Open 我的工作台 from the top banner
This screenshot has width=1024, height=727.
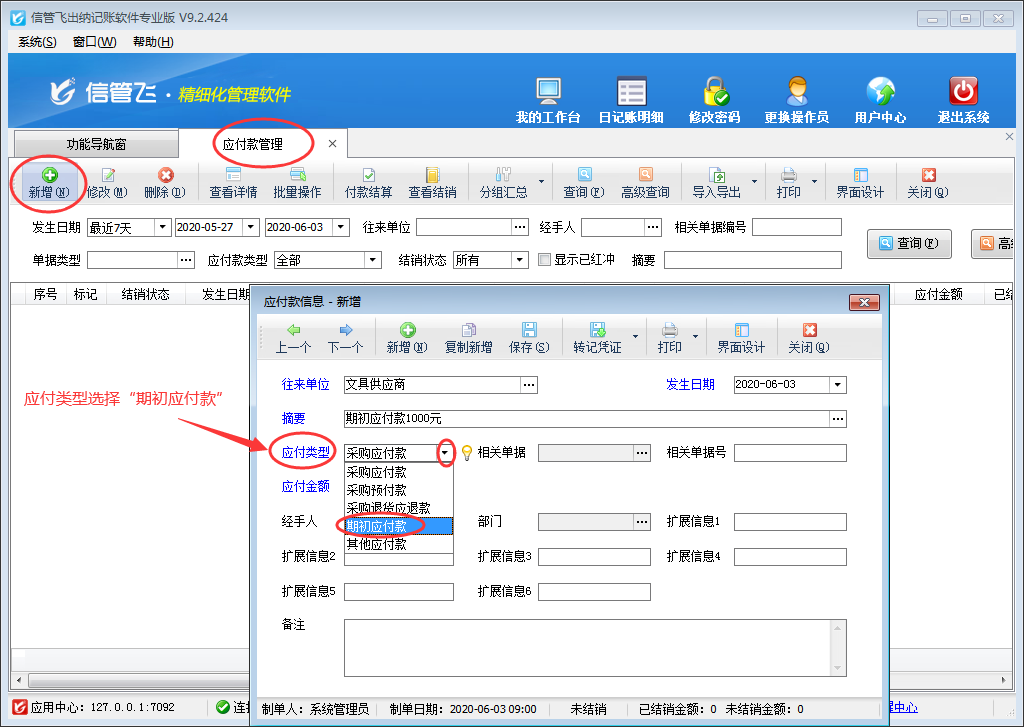(x=548, y=99)
